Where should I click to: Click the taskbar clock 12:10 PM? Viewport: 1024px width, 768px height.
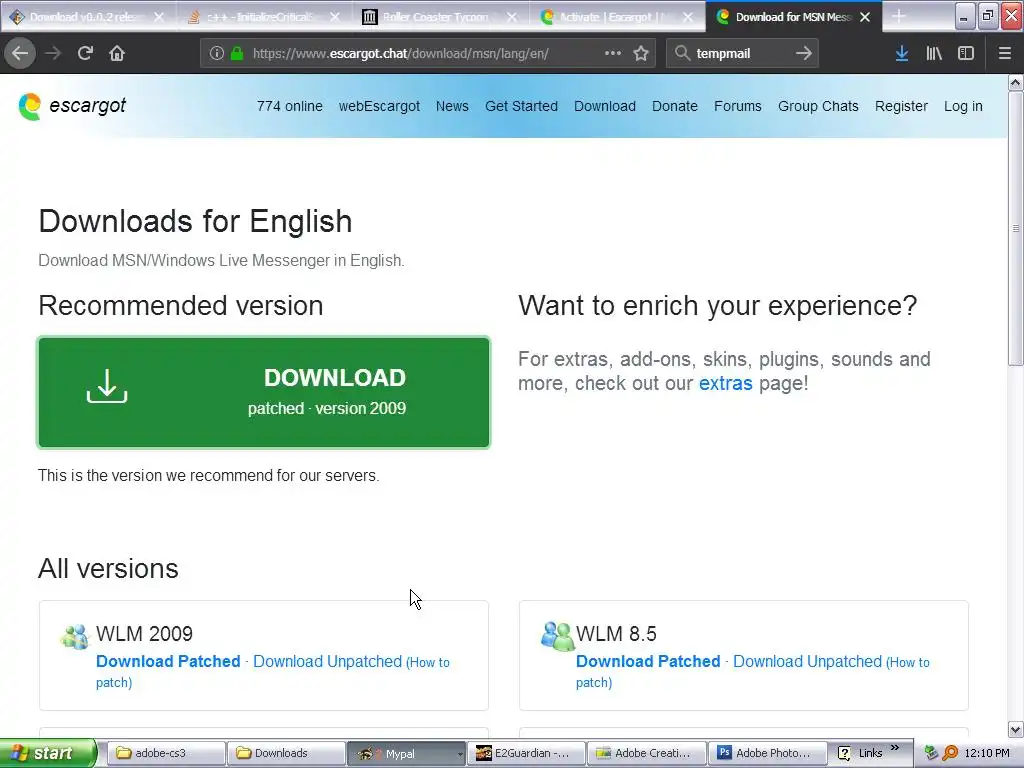[x=987, y=753]
